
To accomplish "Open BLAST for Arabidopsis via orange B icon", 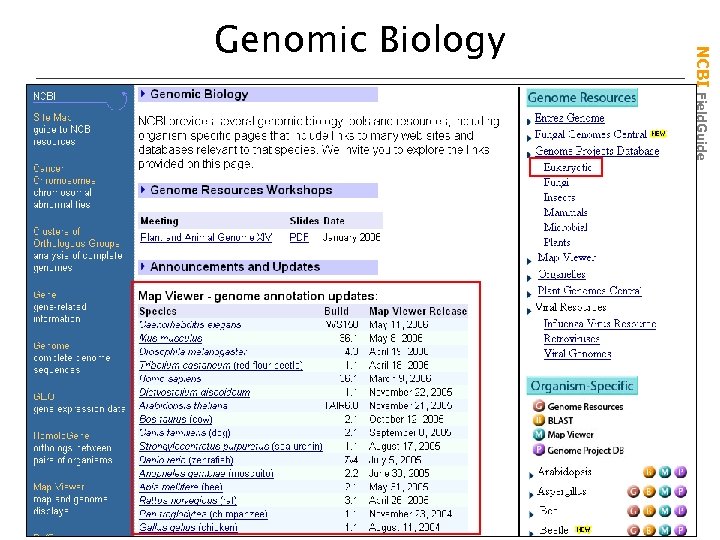I will pyautogui.click(x=649, y=472).
